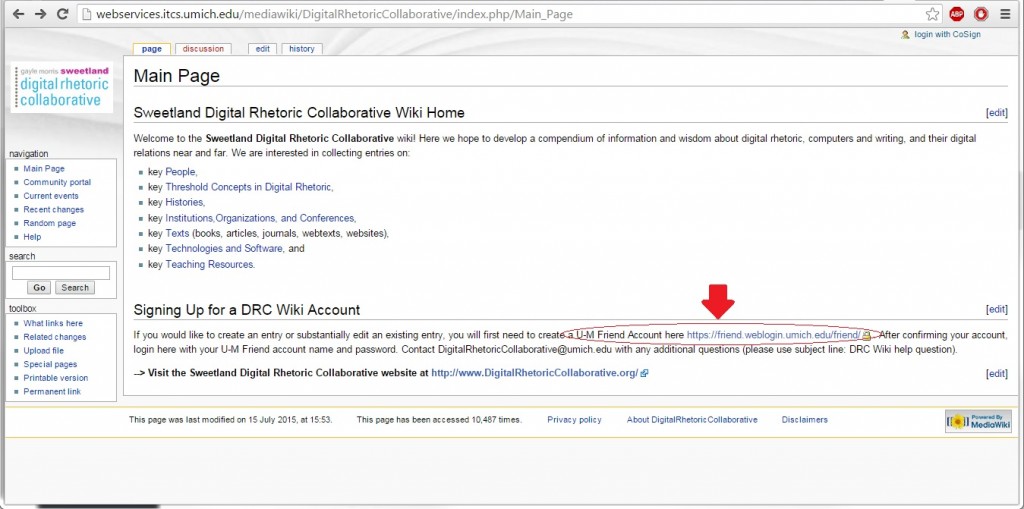This screenshot has height=509, width=1024.
Task: Open the Technologies and Software link
Action: 224,249
